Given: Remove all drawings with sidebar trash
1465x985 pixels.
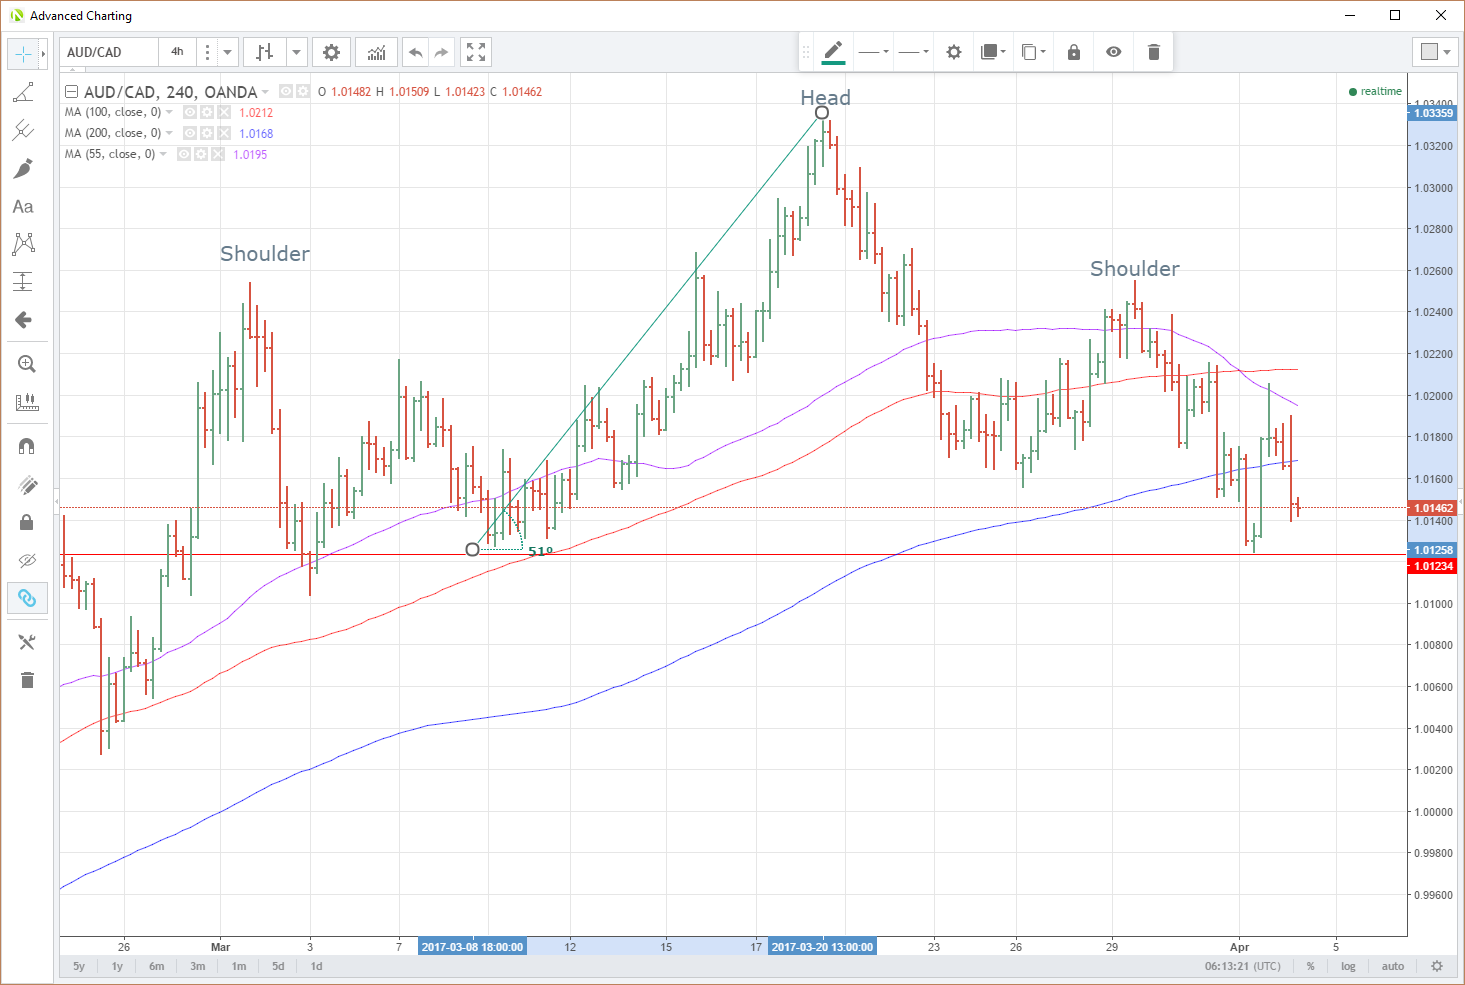Looking at the screenshot, I should 27,680.
